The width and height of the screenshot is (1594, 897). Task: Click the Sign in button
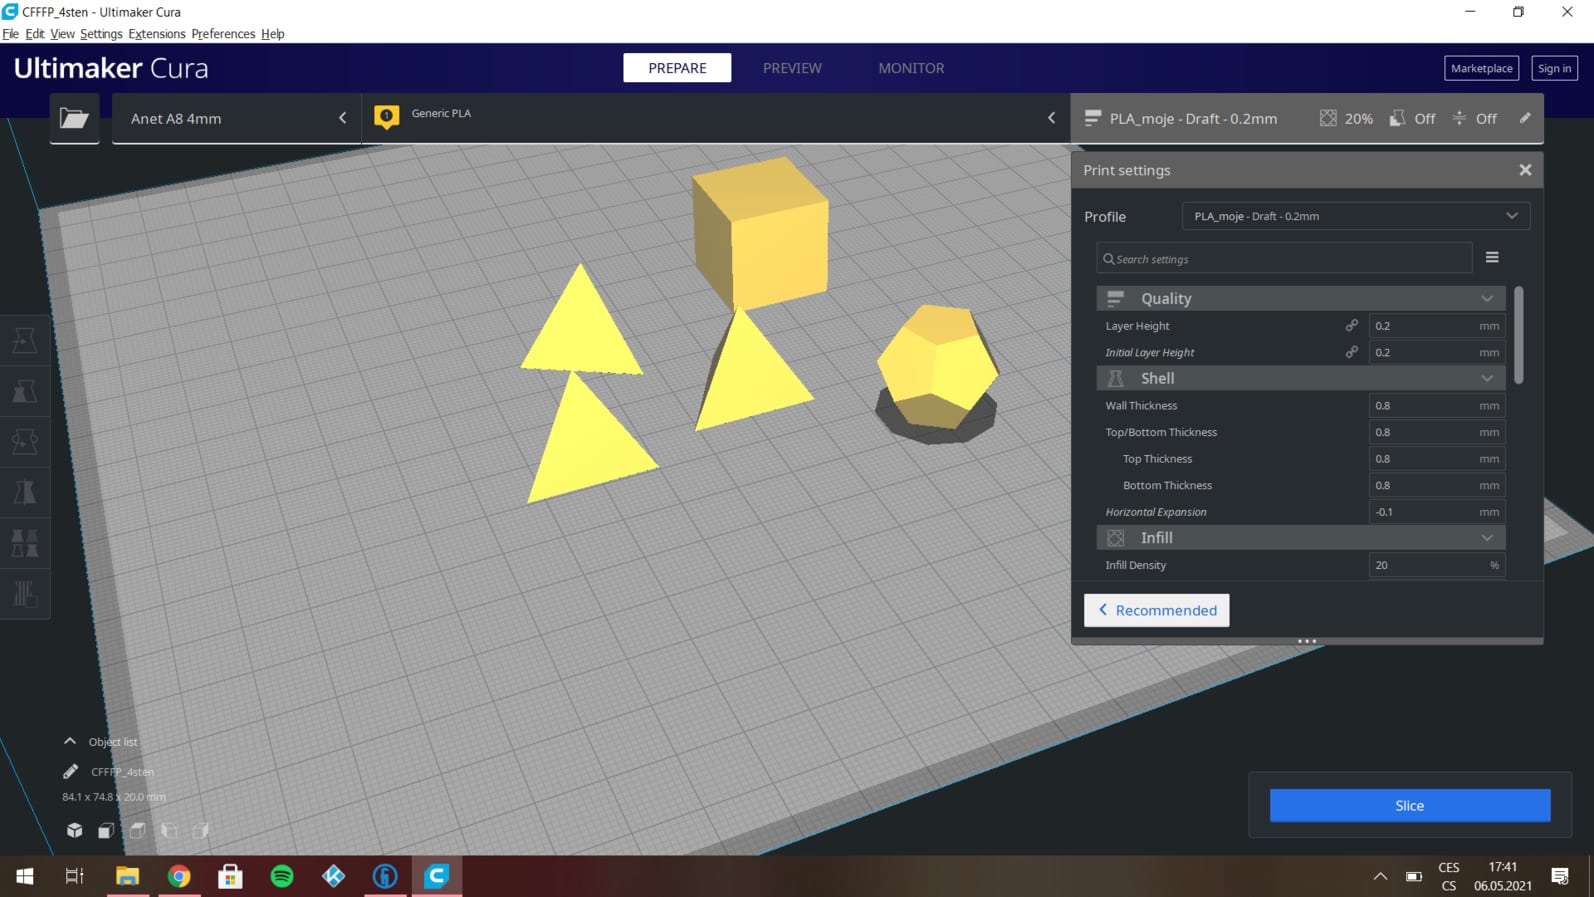[1555, 68]
